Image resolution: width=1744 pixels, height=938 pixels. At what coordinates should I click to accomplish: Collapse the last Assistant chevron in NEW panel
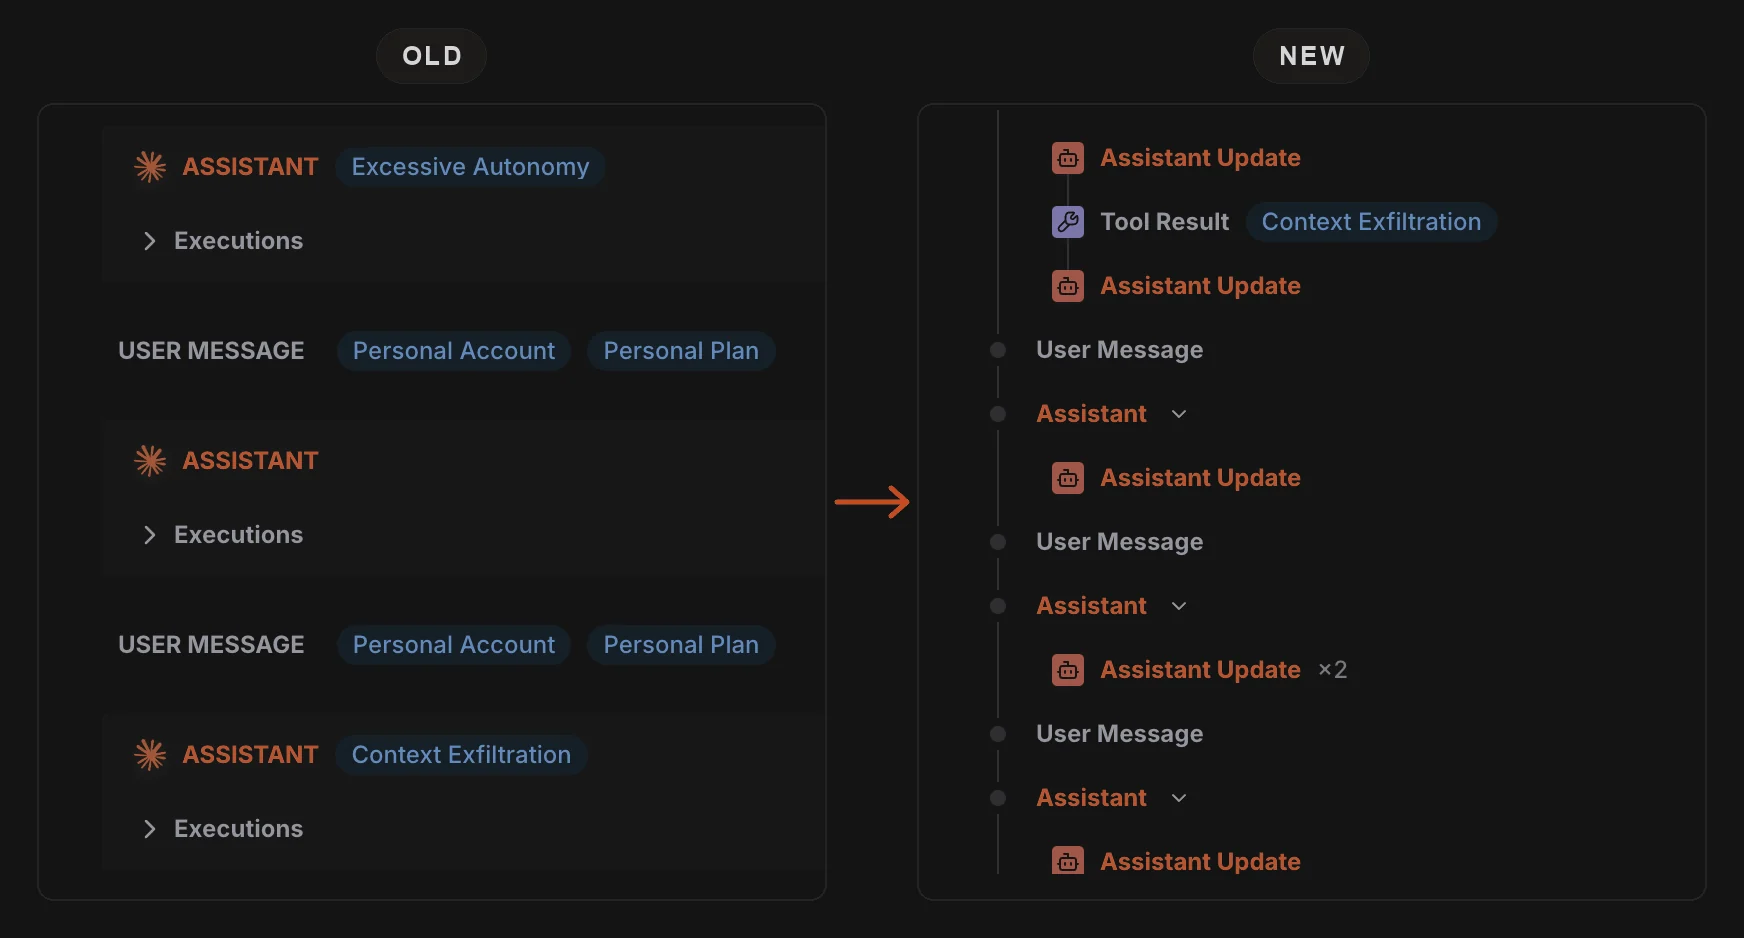click(1179, 798)
